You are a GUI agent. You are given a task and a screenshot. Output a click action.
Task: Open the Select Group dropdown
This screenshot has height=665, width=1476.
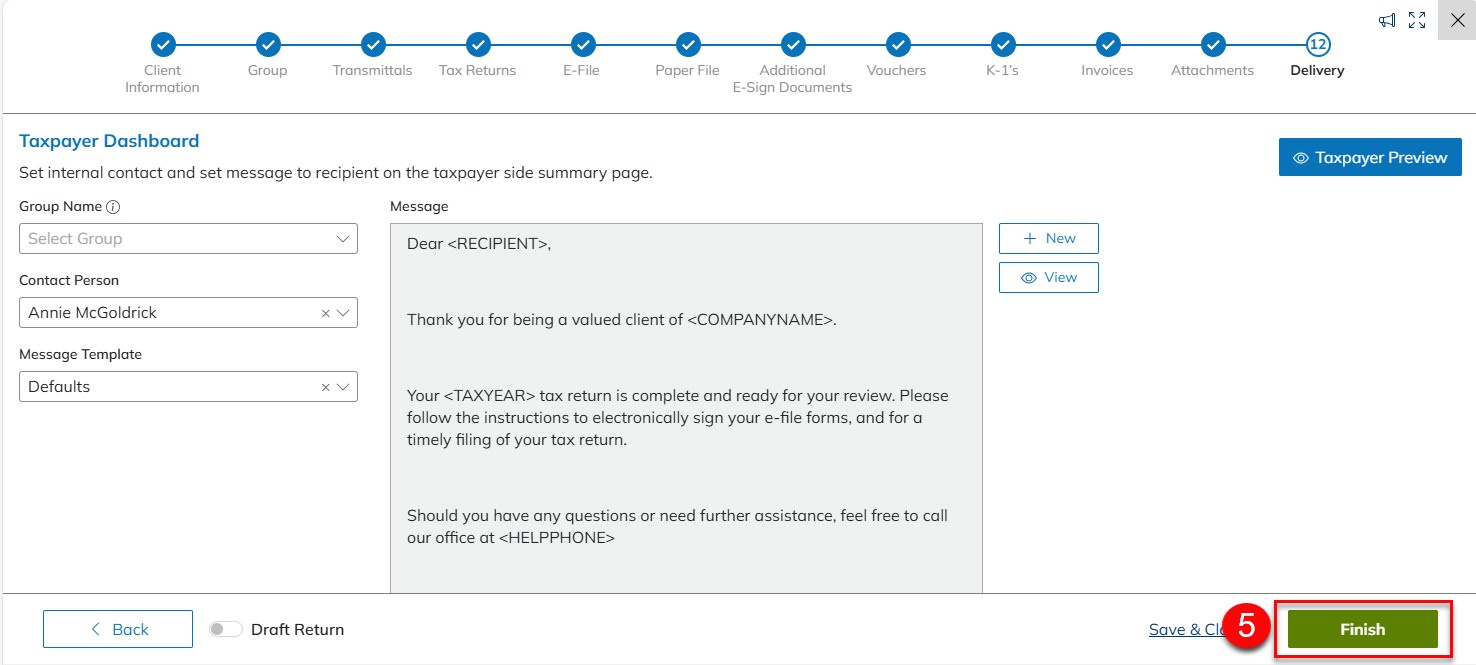click(188, 239)
